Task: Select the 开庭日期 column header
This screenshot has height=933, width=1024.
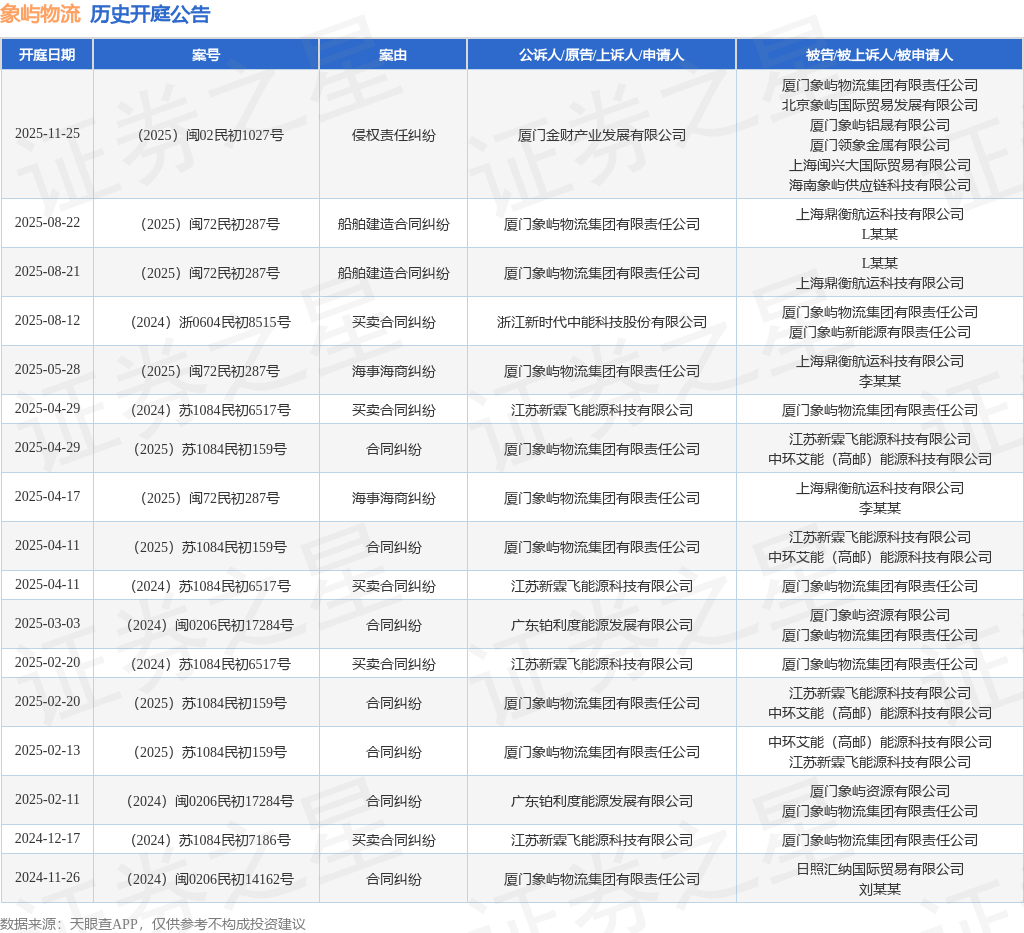Action: [47, 55]
